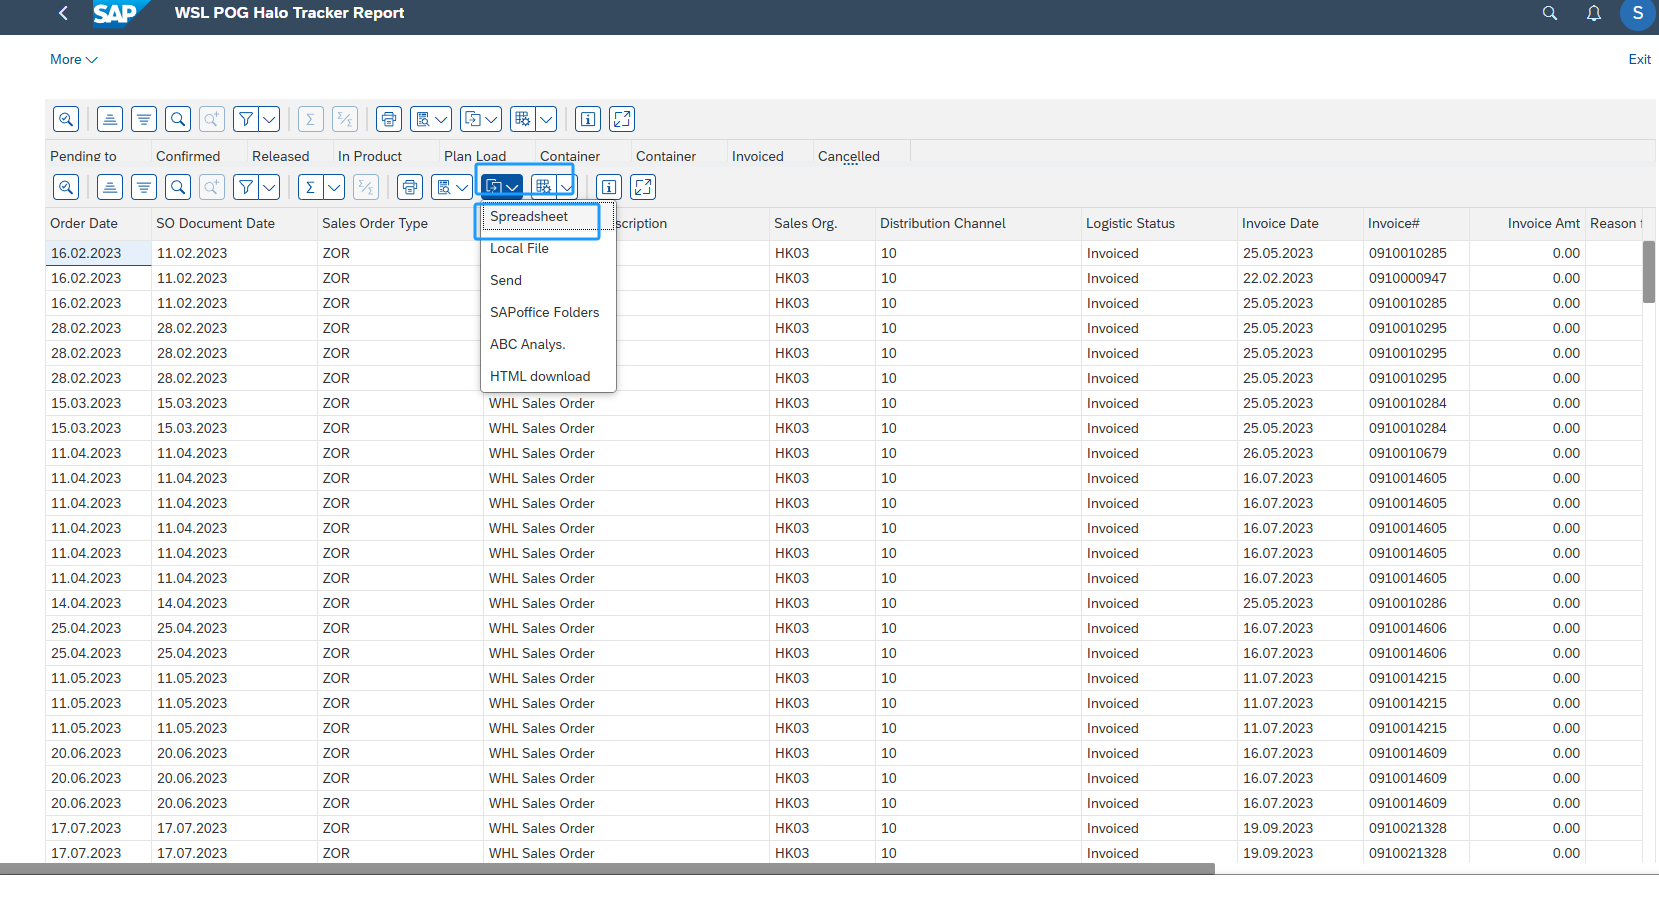Select Local File export option
The image size is (1659, 900).
point(519,248)
